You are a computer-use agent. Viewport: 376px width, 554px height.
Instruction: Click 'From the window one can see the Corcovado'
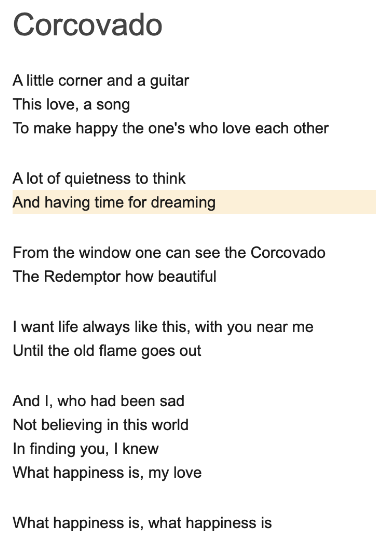169,253
